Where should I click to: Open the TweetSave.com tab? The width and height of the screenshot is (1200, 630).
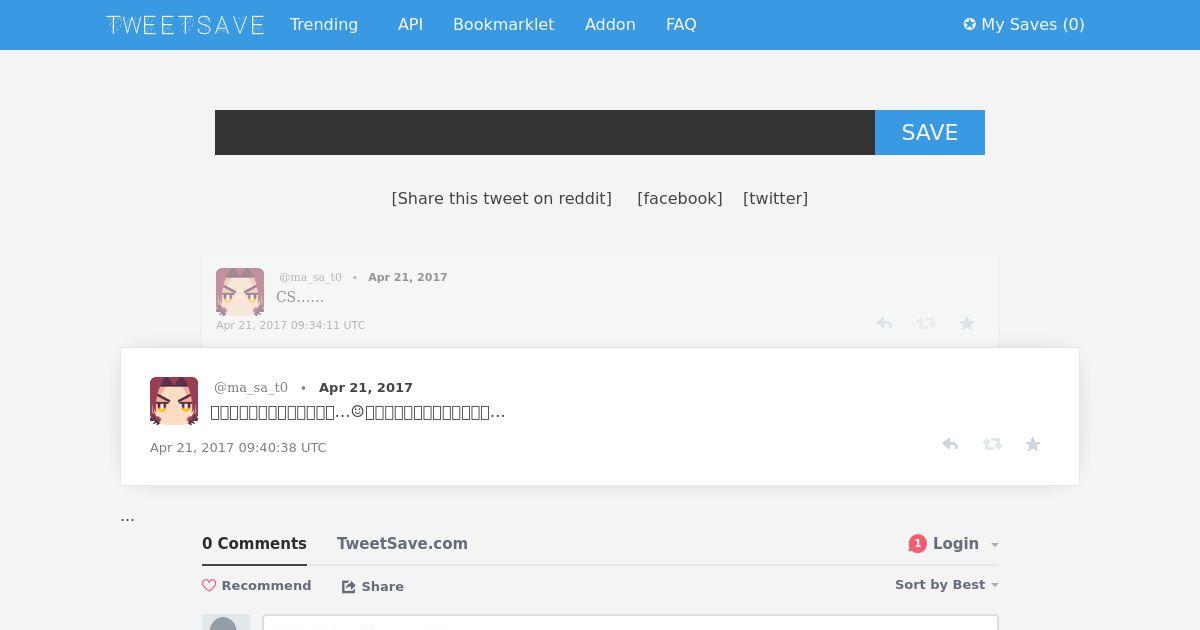pyautogui.click(x=402, y=544)
